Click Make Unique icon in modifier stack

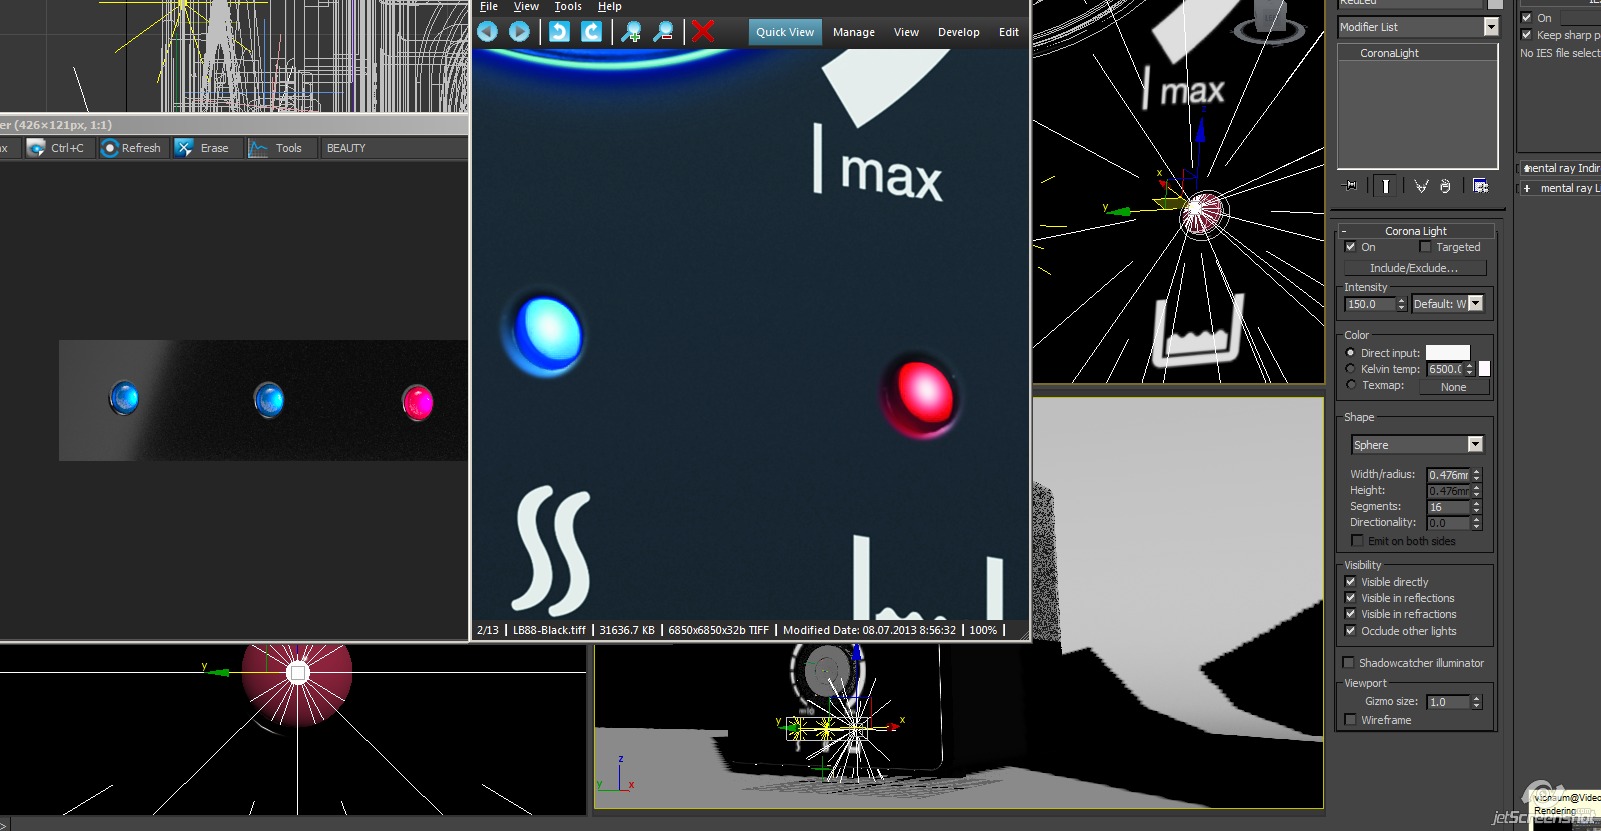(x=1421, y=186)
